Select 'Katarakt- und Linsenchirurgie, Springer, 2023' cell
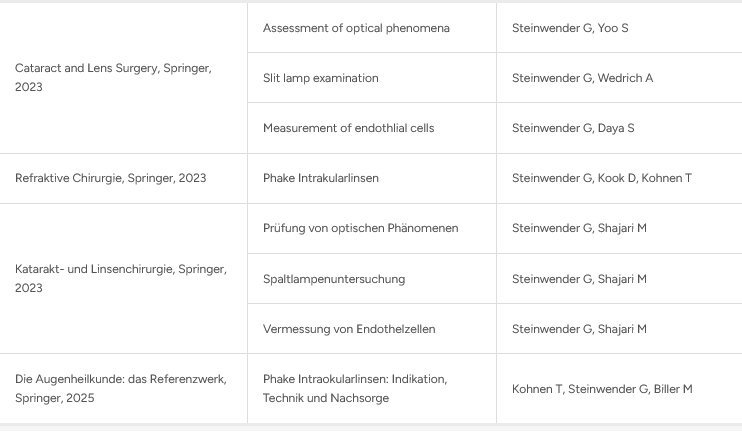This screenshot has height=431, width=742. (120, 278)
